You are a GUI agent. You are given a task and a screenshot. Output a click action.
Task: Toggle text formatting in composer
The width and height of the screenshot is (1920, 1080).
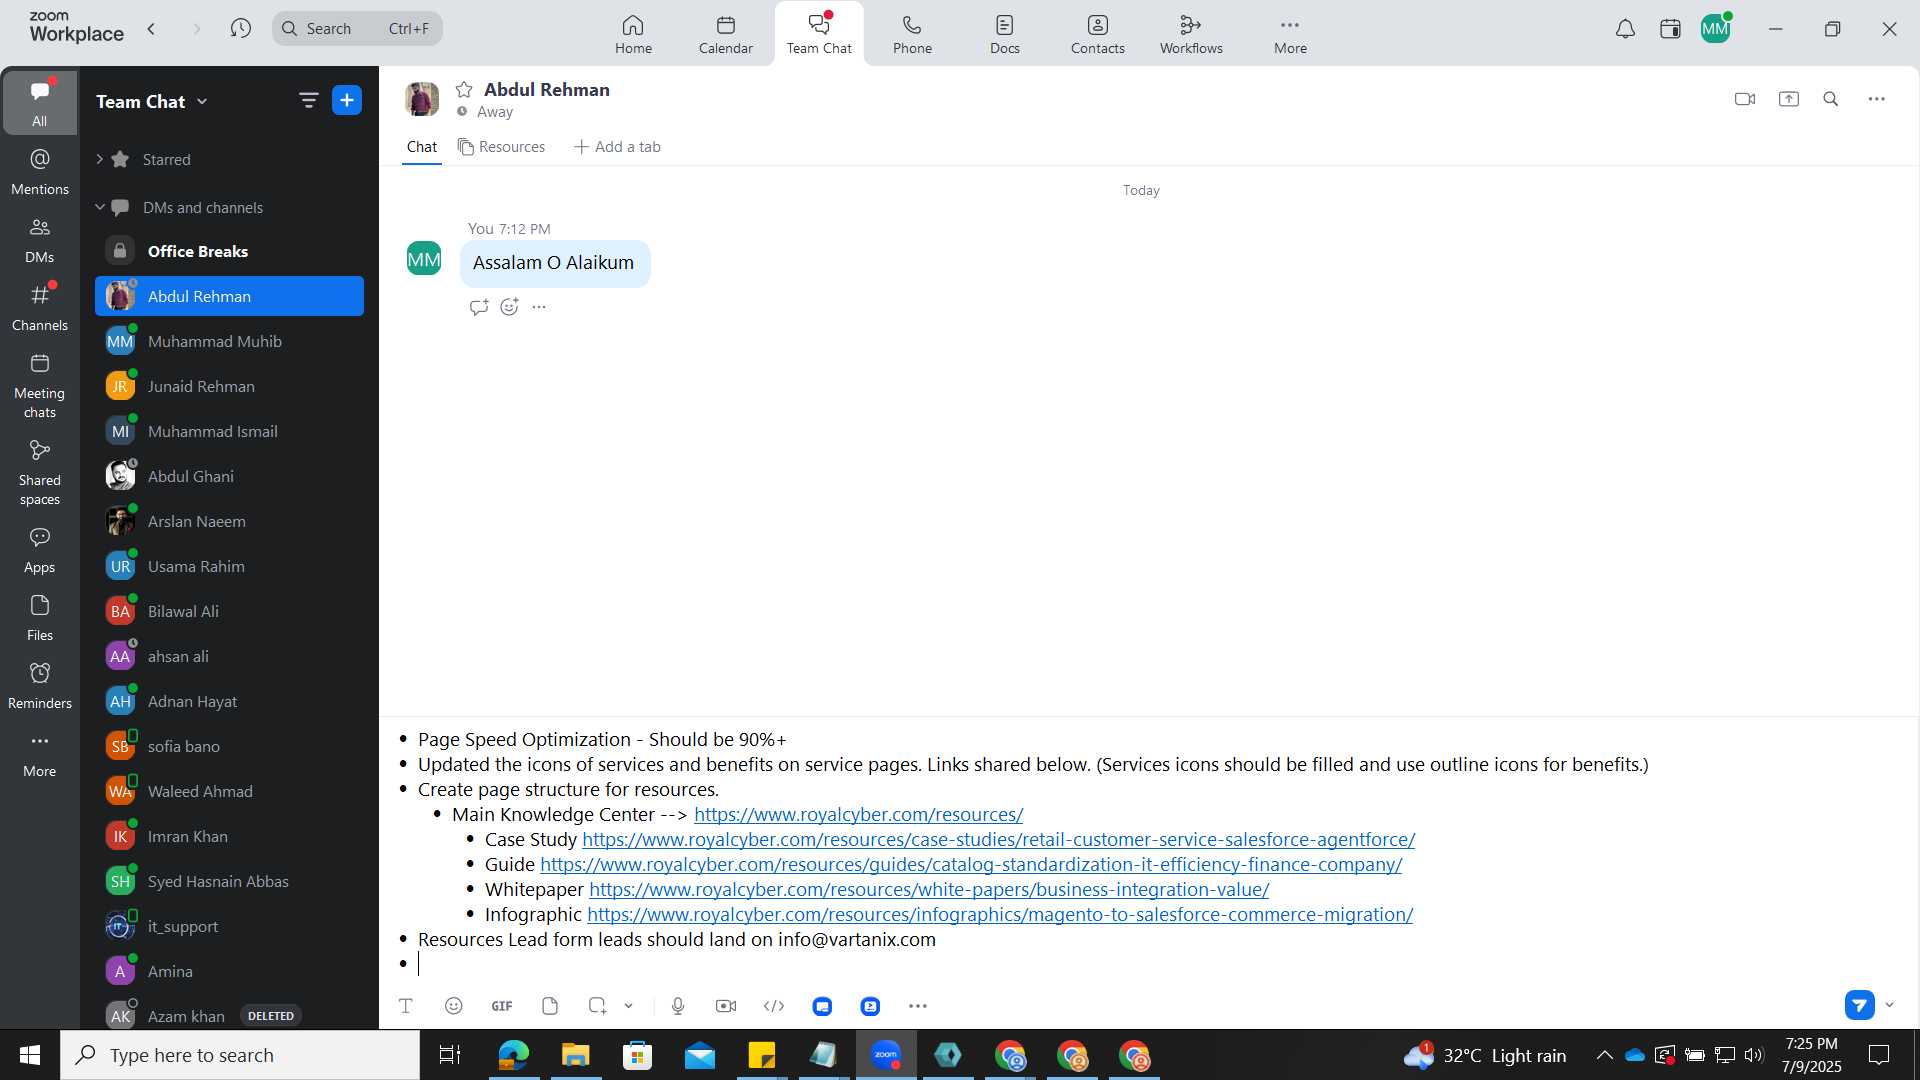coord(406,1006)
